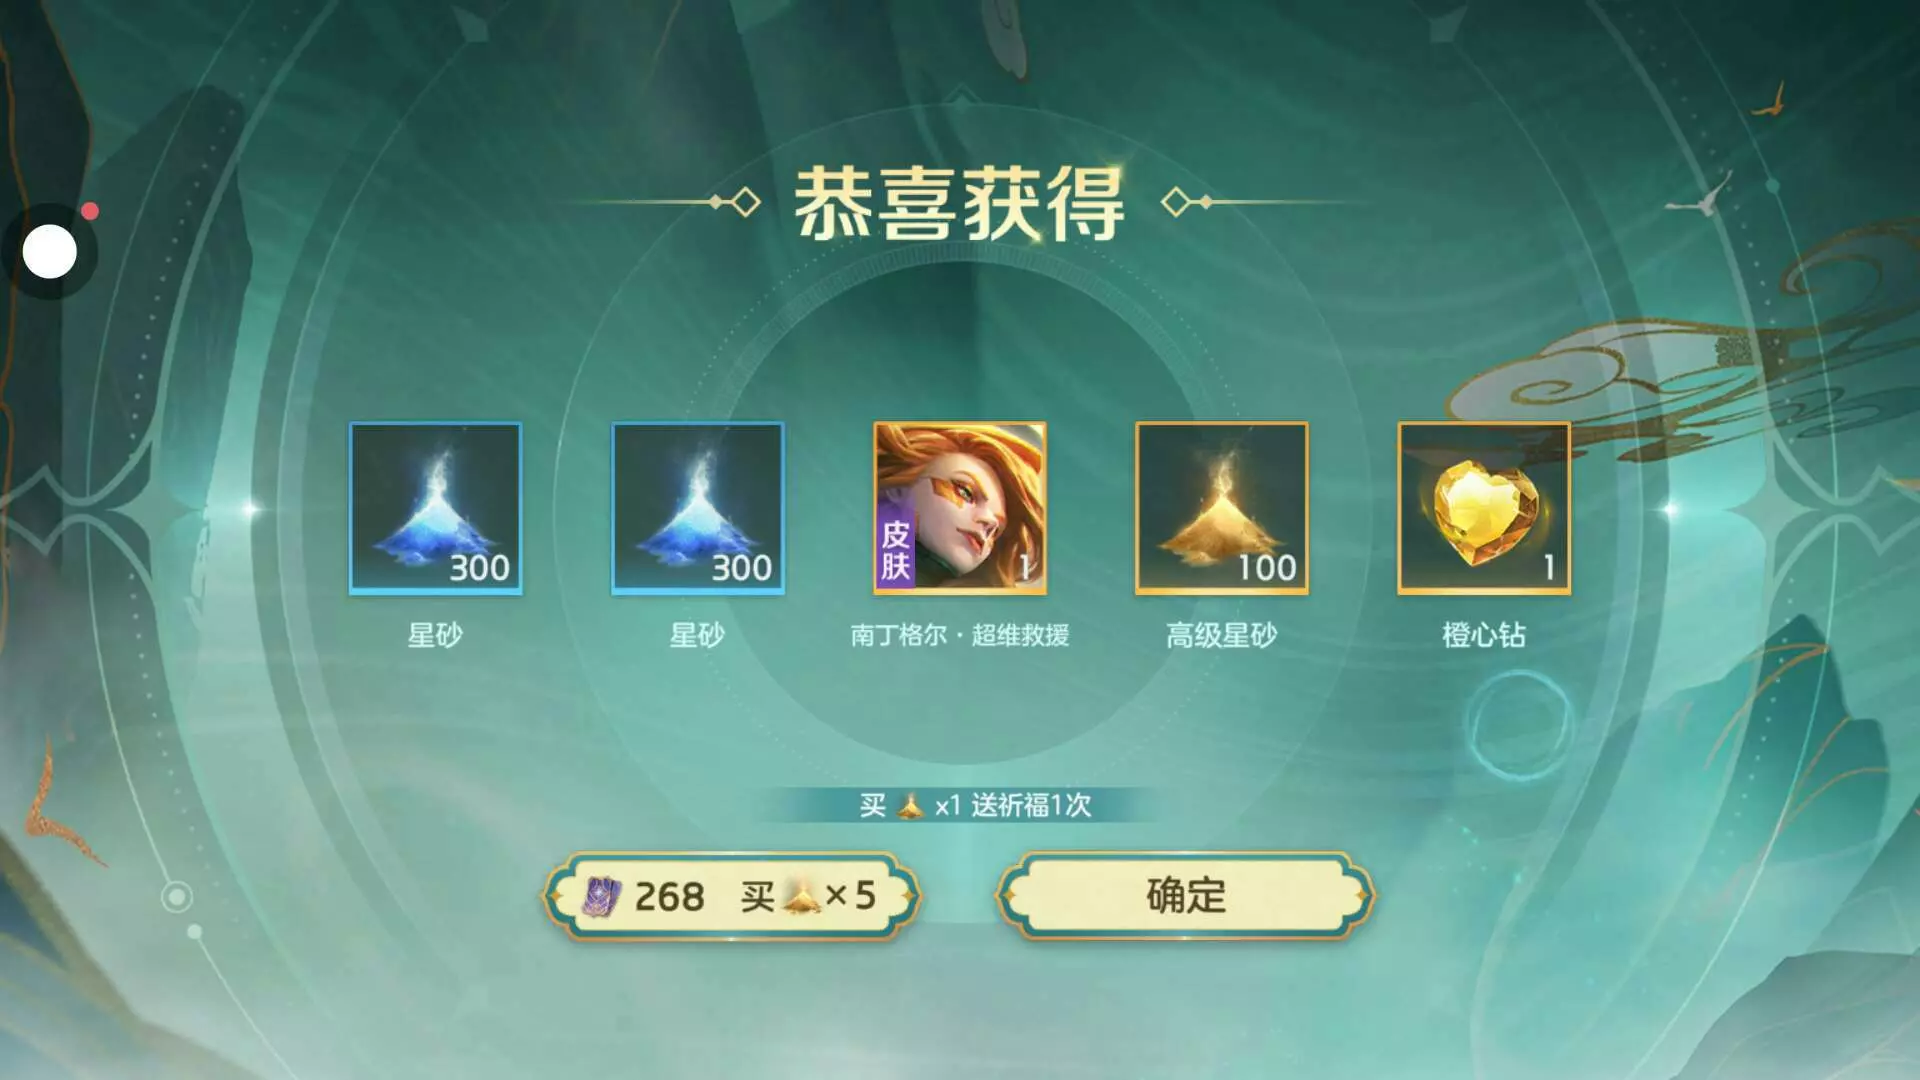The image size is (1920, 1080).
Task: Tap the 高级星砂 100 gold reward icon
Action: pyautogui.click(x=1222, y=508)
